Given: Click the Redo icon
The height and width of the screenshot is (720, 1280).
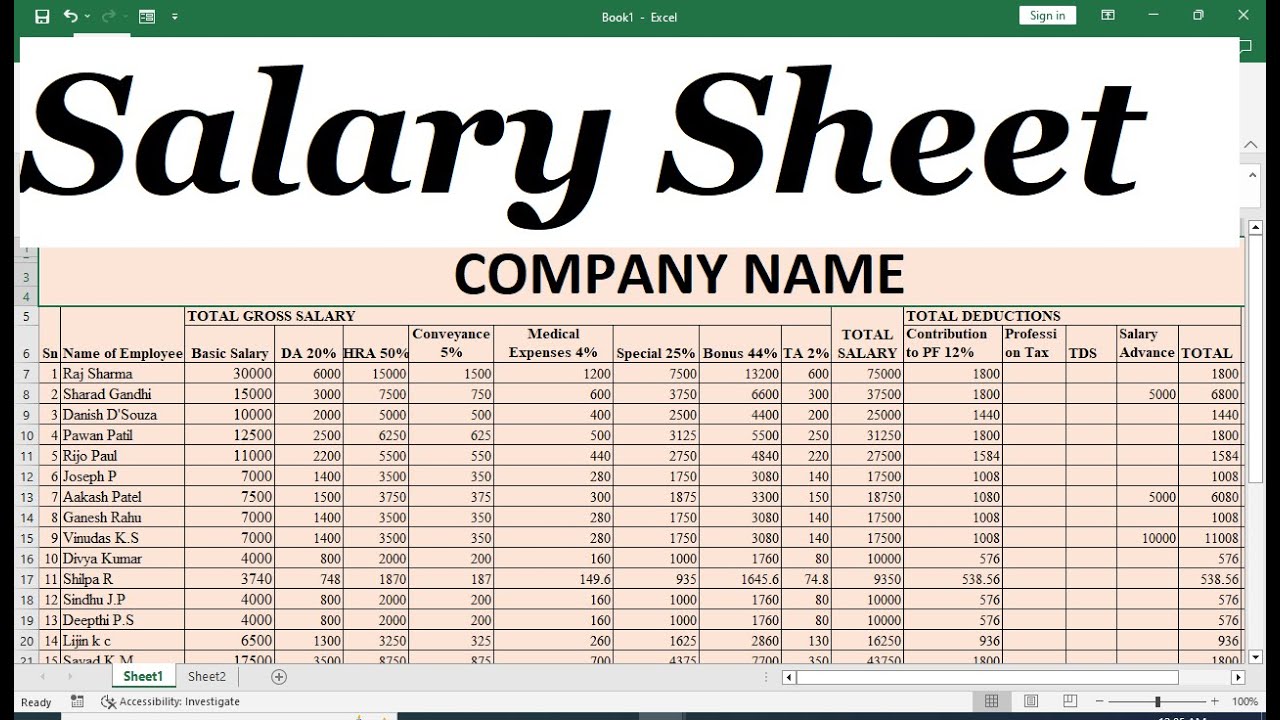Looking at the screenshot, I should click(108, 16).
